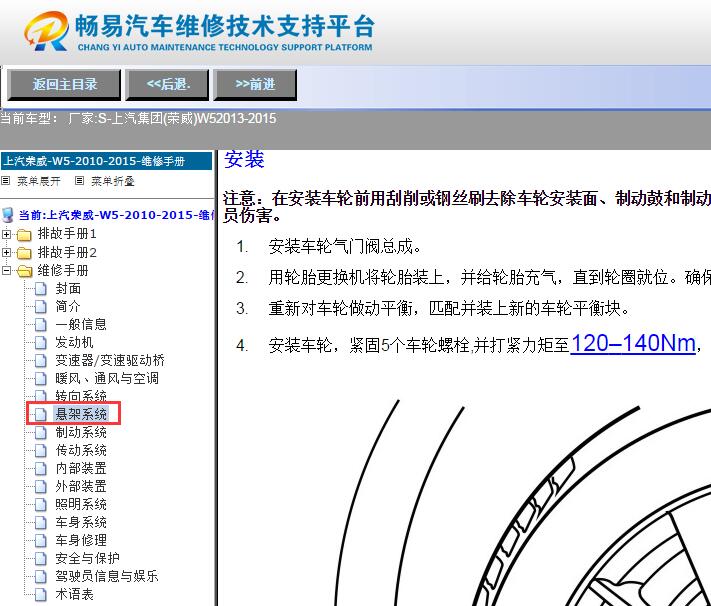711x606 pixels.
Task: Click the document icon next to 安全与保护
Action: pyautogui.click(x=40, y=559)
